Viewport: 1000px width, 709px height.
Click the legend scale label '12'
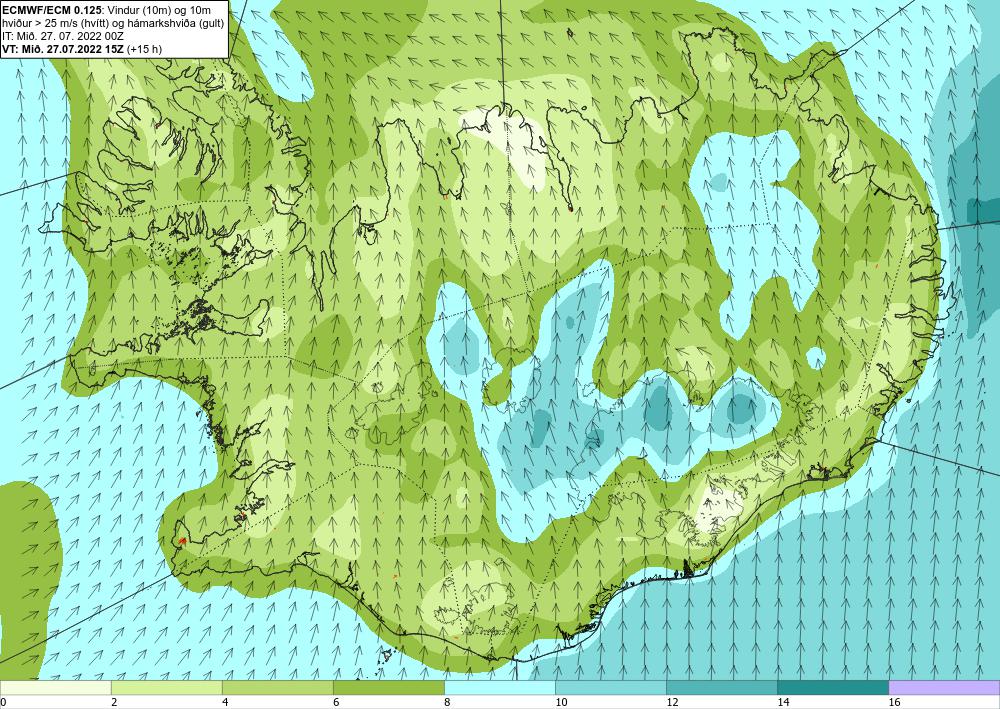click(x=672, y=702)
